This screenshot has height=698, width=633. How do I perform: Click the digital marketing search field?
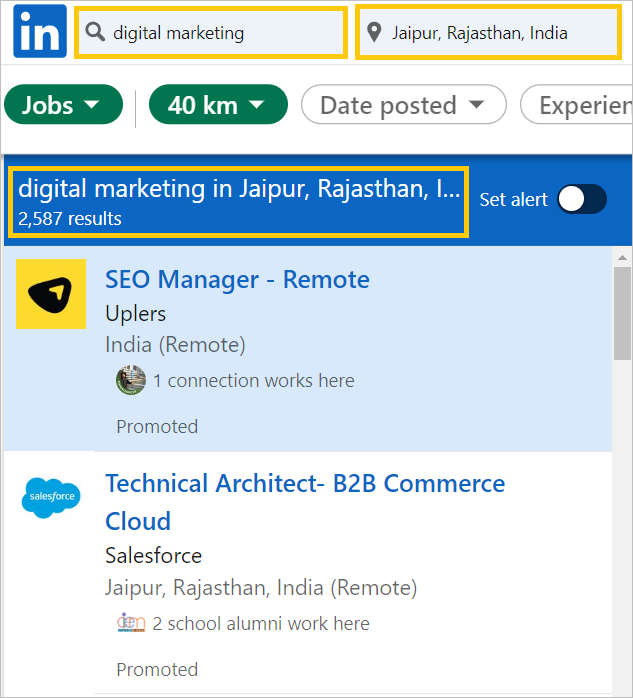click(x=211, y=32)
